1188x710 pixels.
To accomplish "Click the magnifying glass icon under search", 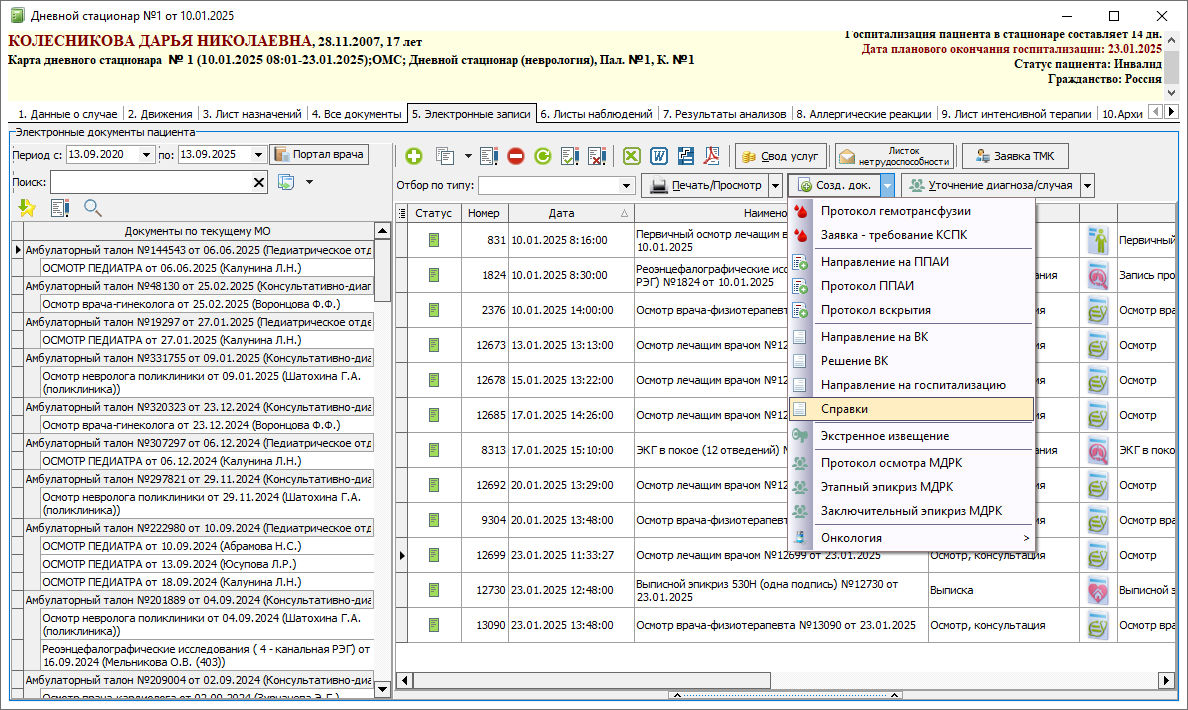I will (92, 208).
